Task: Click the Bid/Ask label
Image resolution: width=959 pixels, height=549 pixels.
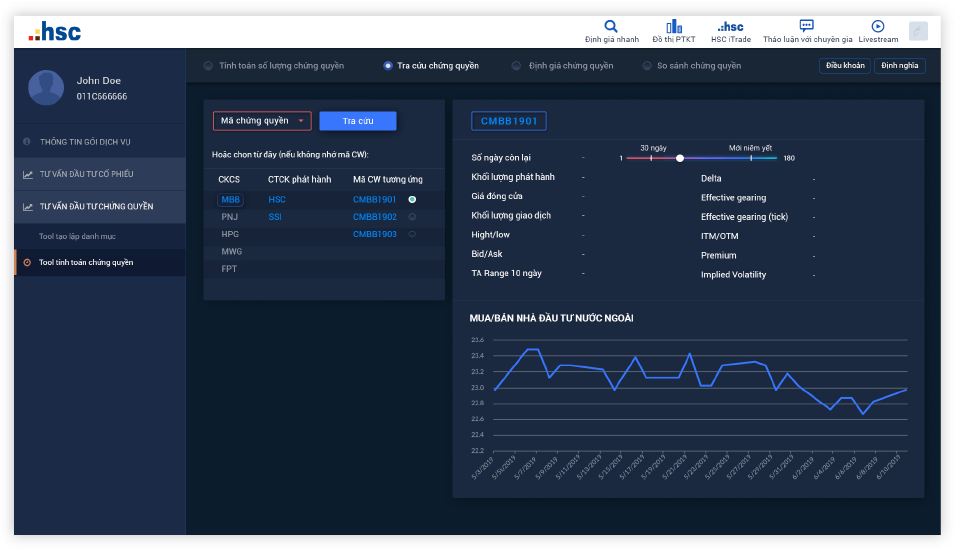Action: pyautogui.click(x=487, y=254)
